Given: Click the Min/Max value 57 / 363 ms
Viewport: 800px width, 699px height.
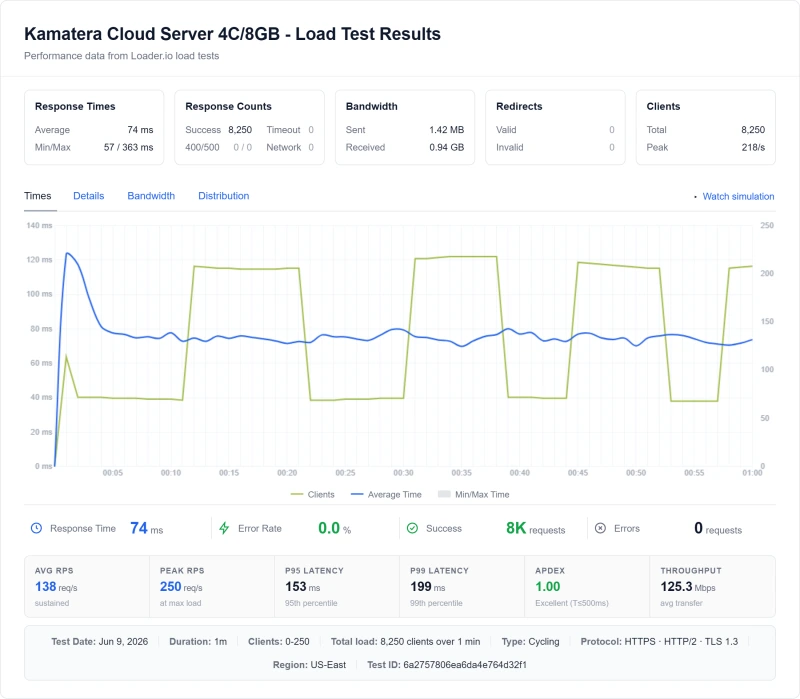Looking at the screenshot, I should tap(129, 147).
